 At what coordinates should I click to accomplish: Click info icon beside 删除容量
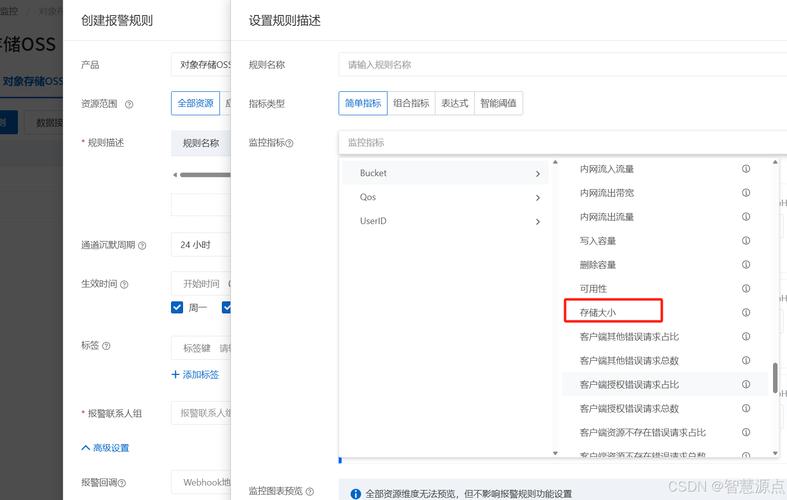point(746,265)
